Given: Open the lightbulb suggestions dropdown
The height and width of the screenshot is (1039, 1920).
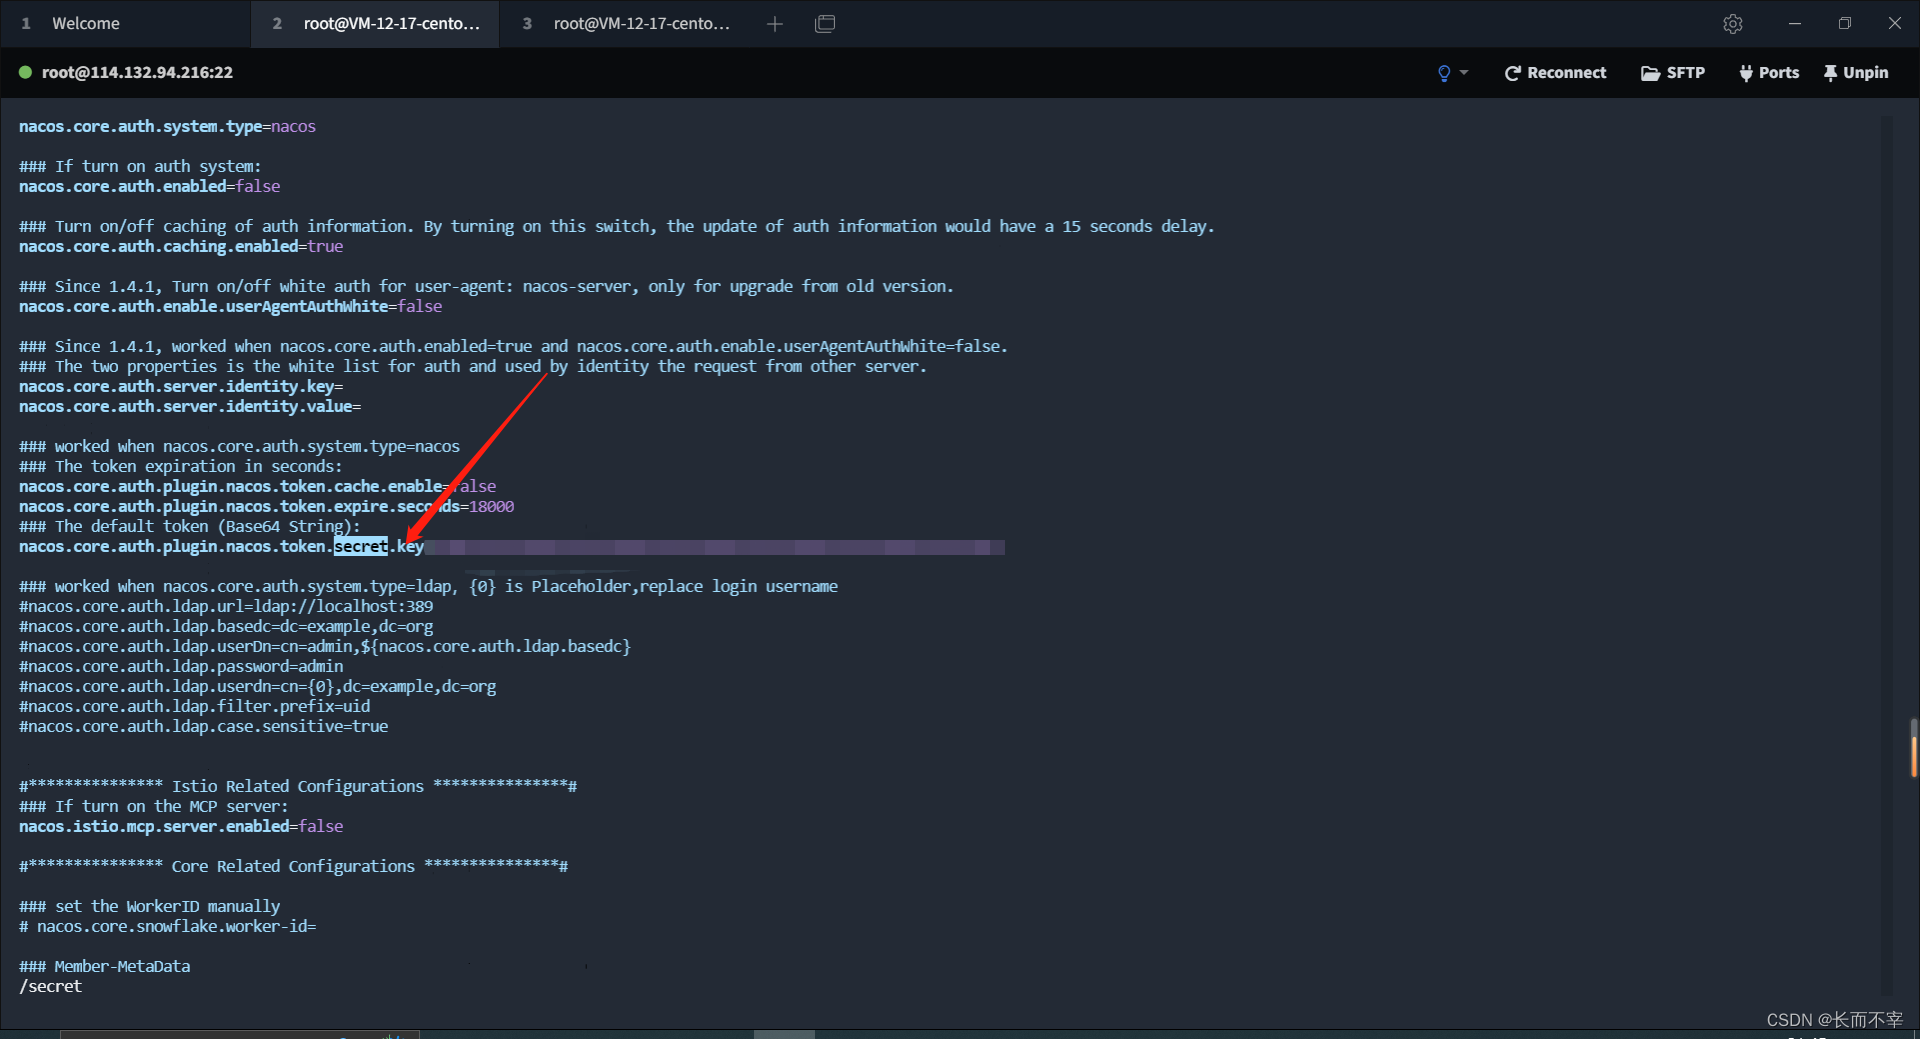Looking at the screenshot, I should tap(1443, 72).
